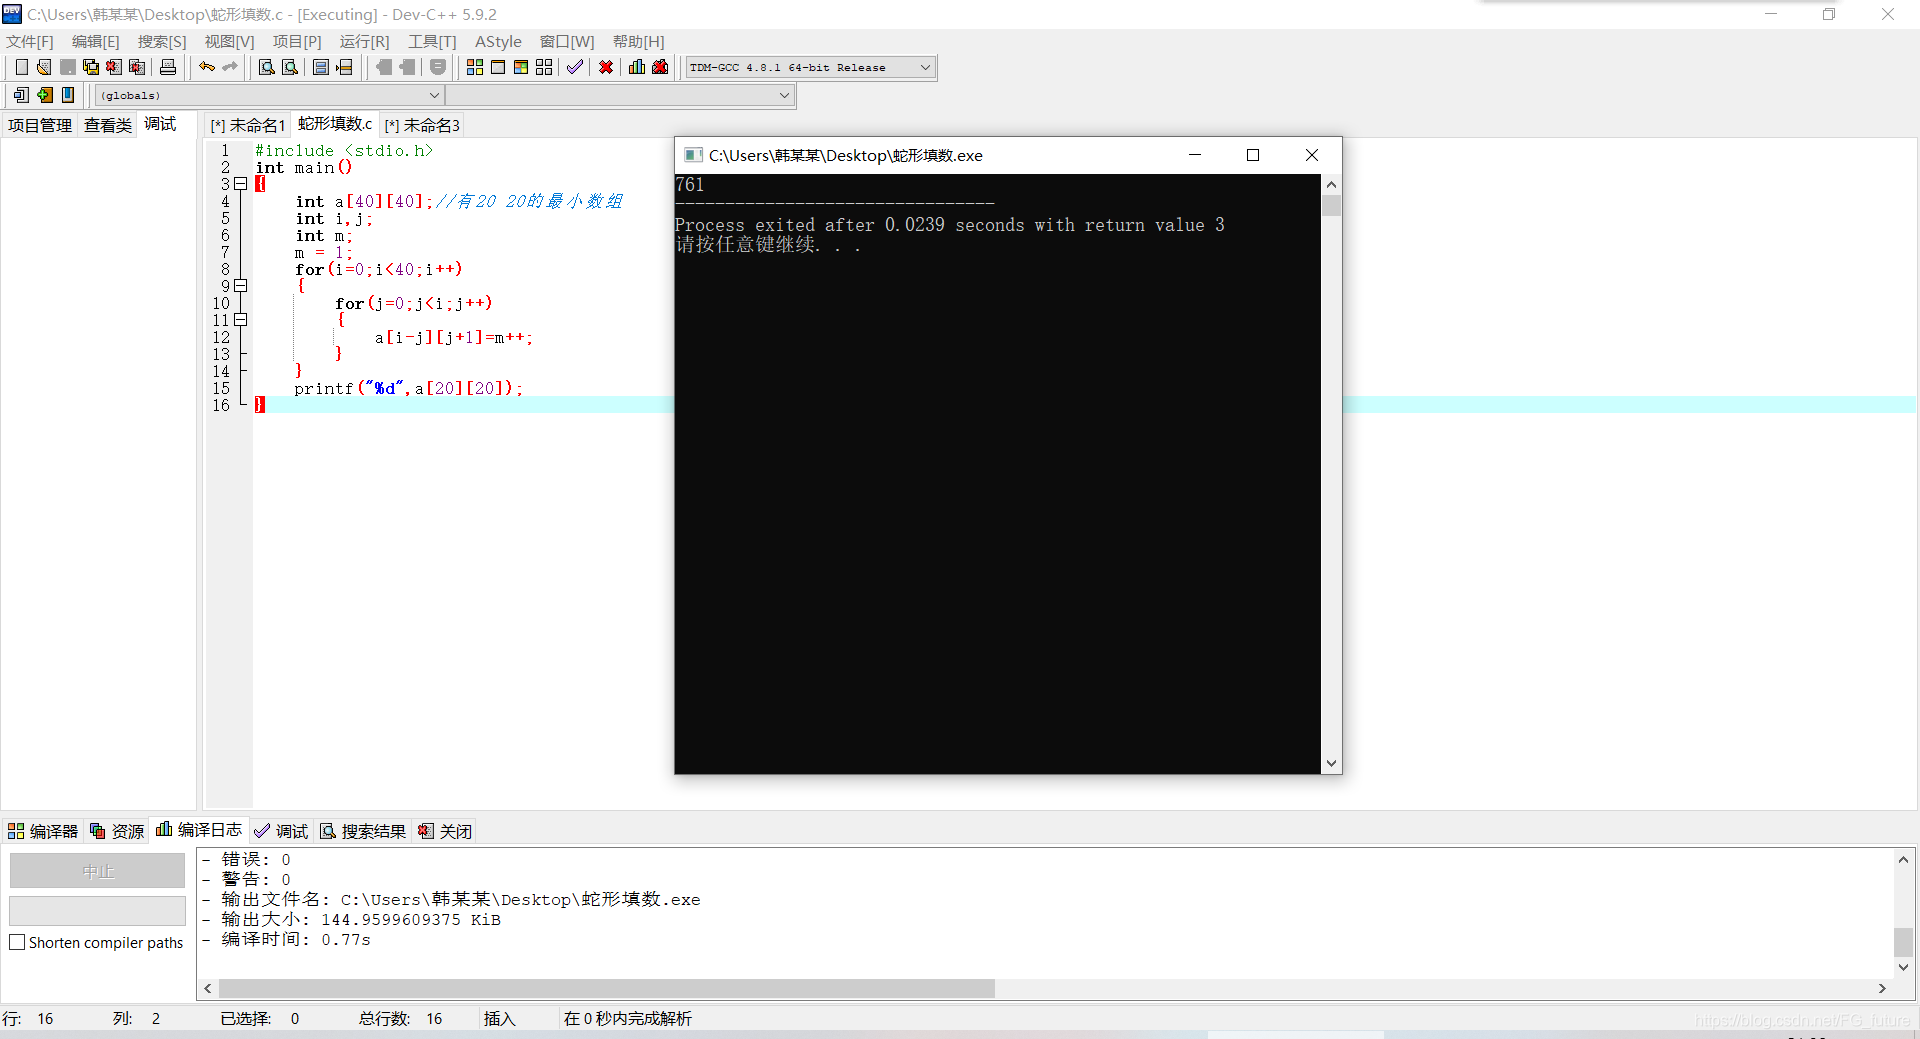Click the console window's exe title icon
The width and height of the screenshot is (1920, 1039).
tap(693, 155)
